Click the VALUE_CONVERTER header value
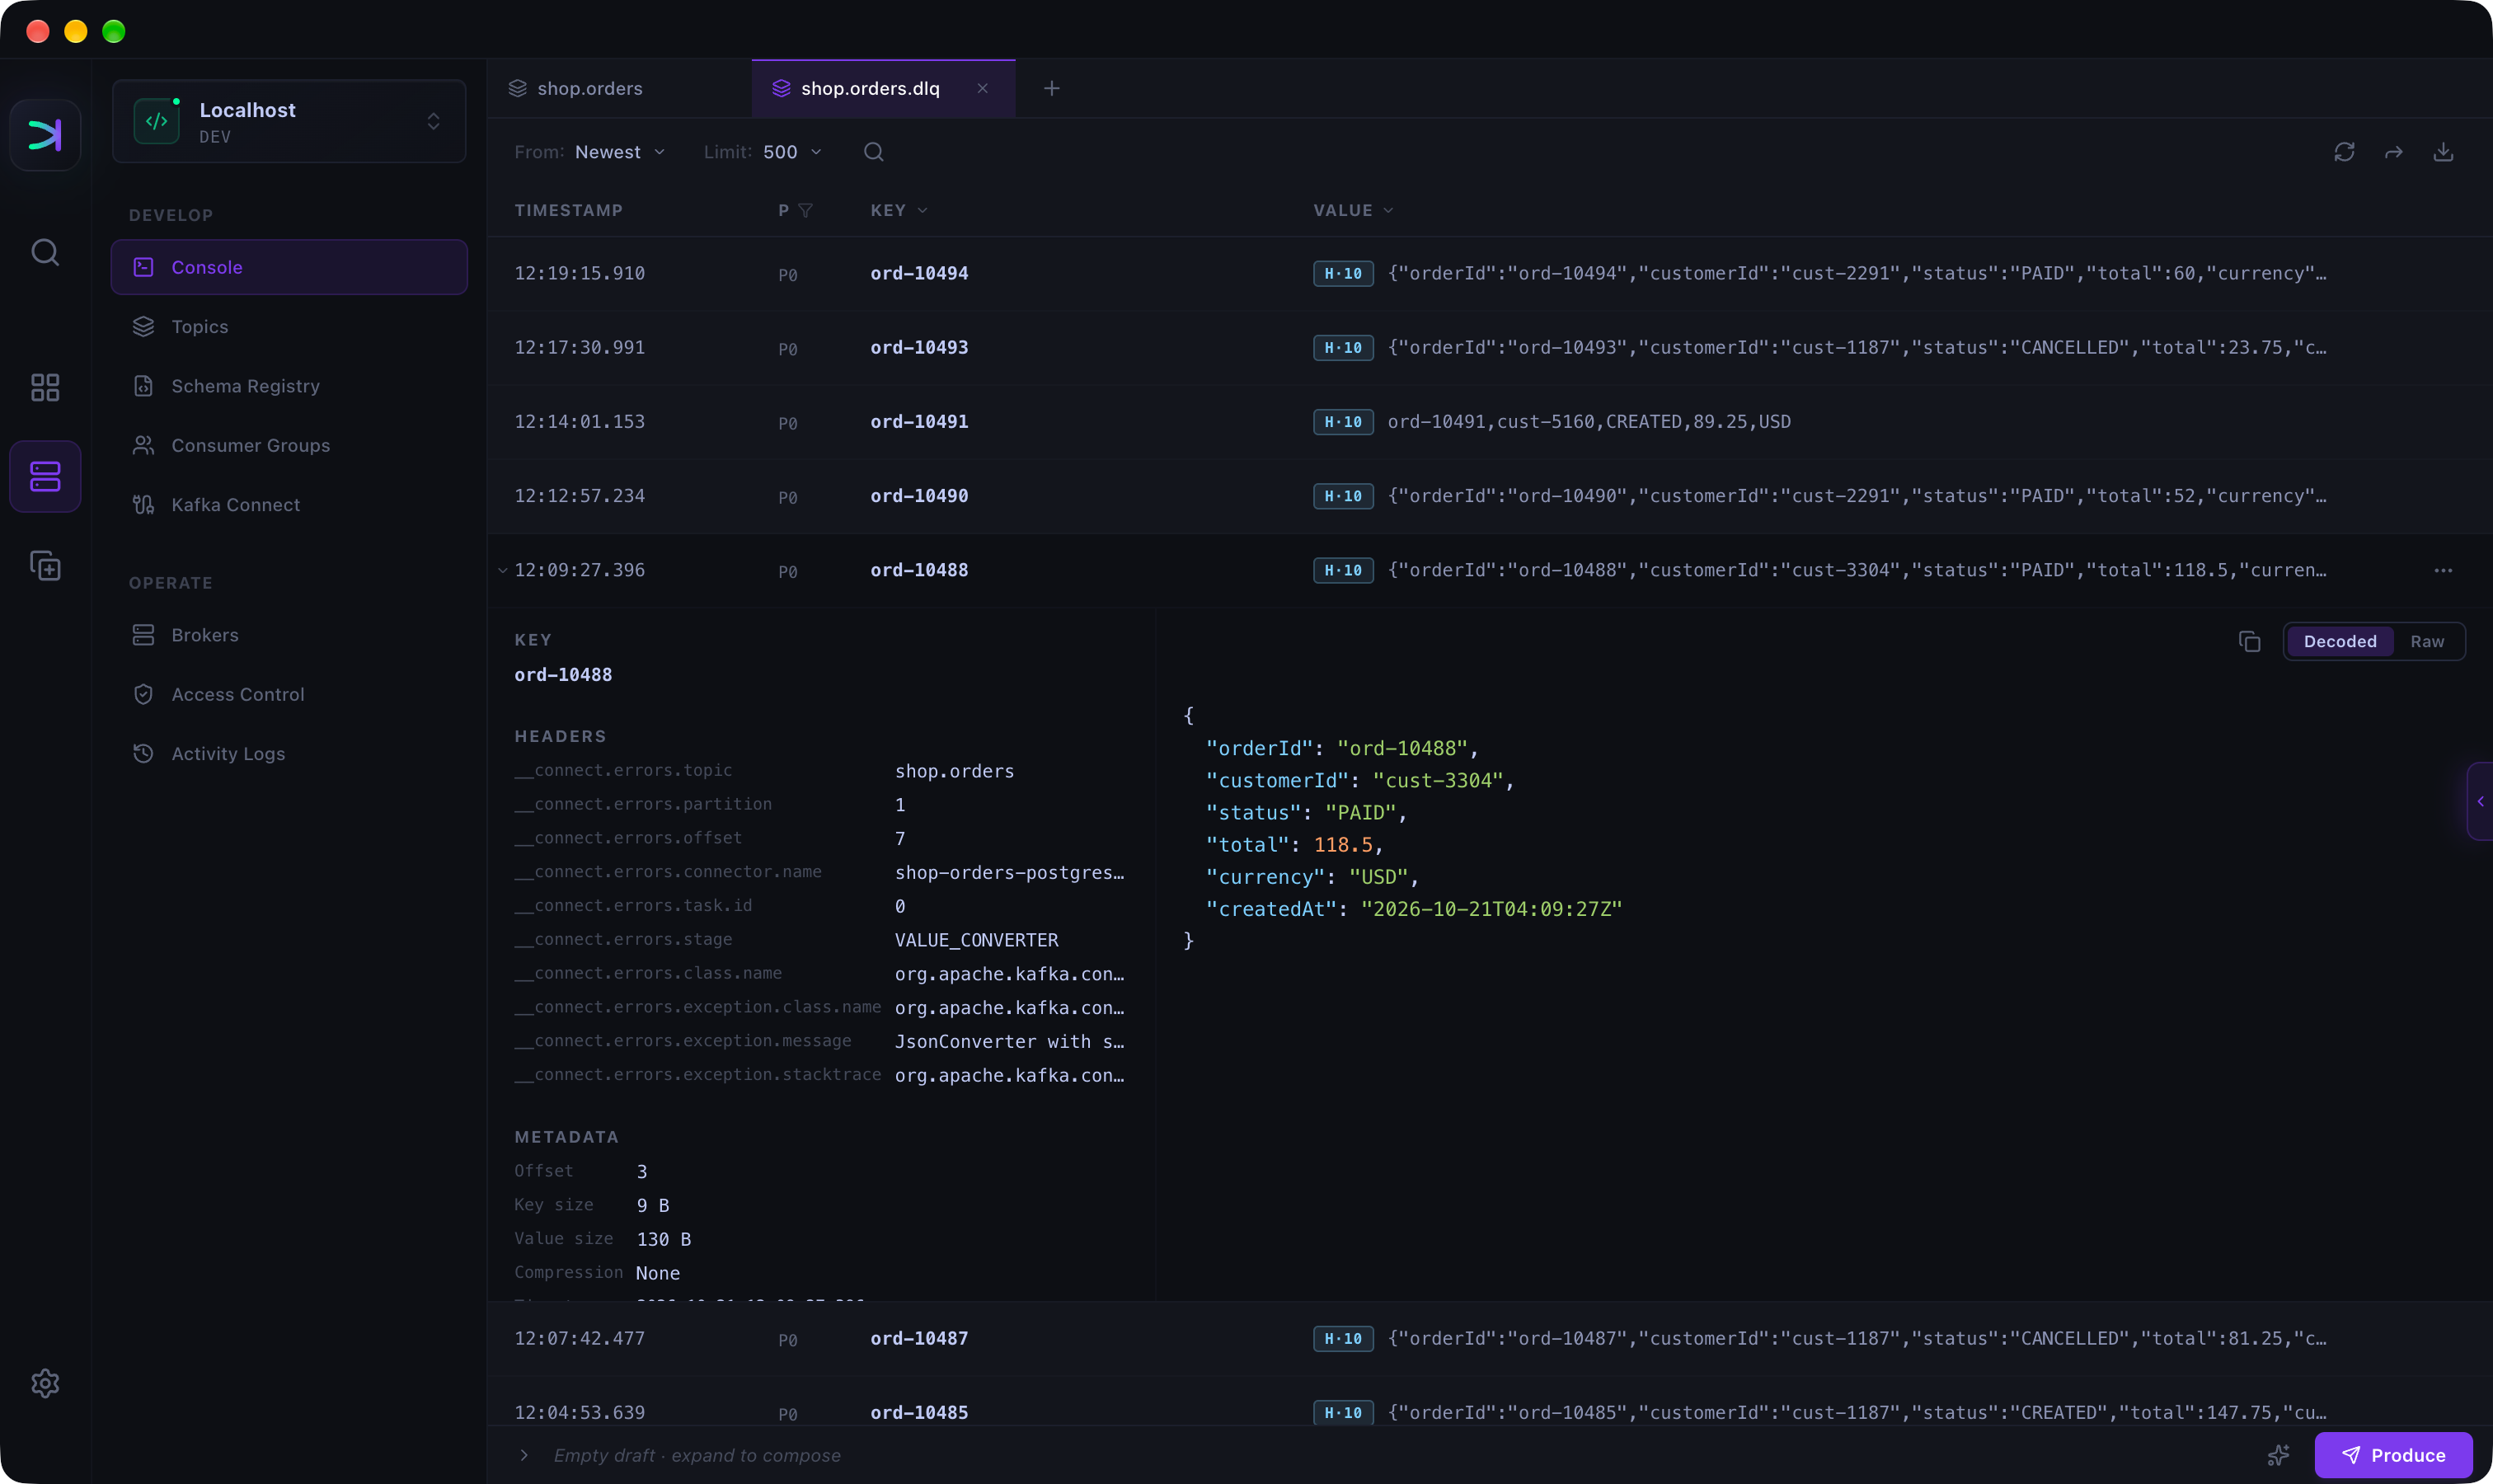The height and width of the screenshot is (1484, 2493). [x=976, y=940]
